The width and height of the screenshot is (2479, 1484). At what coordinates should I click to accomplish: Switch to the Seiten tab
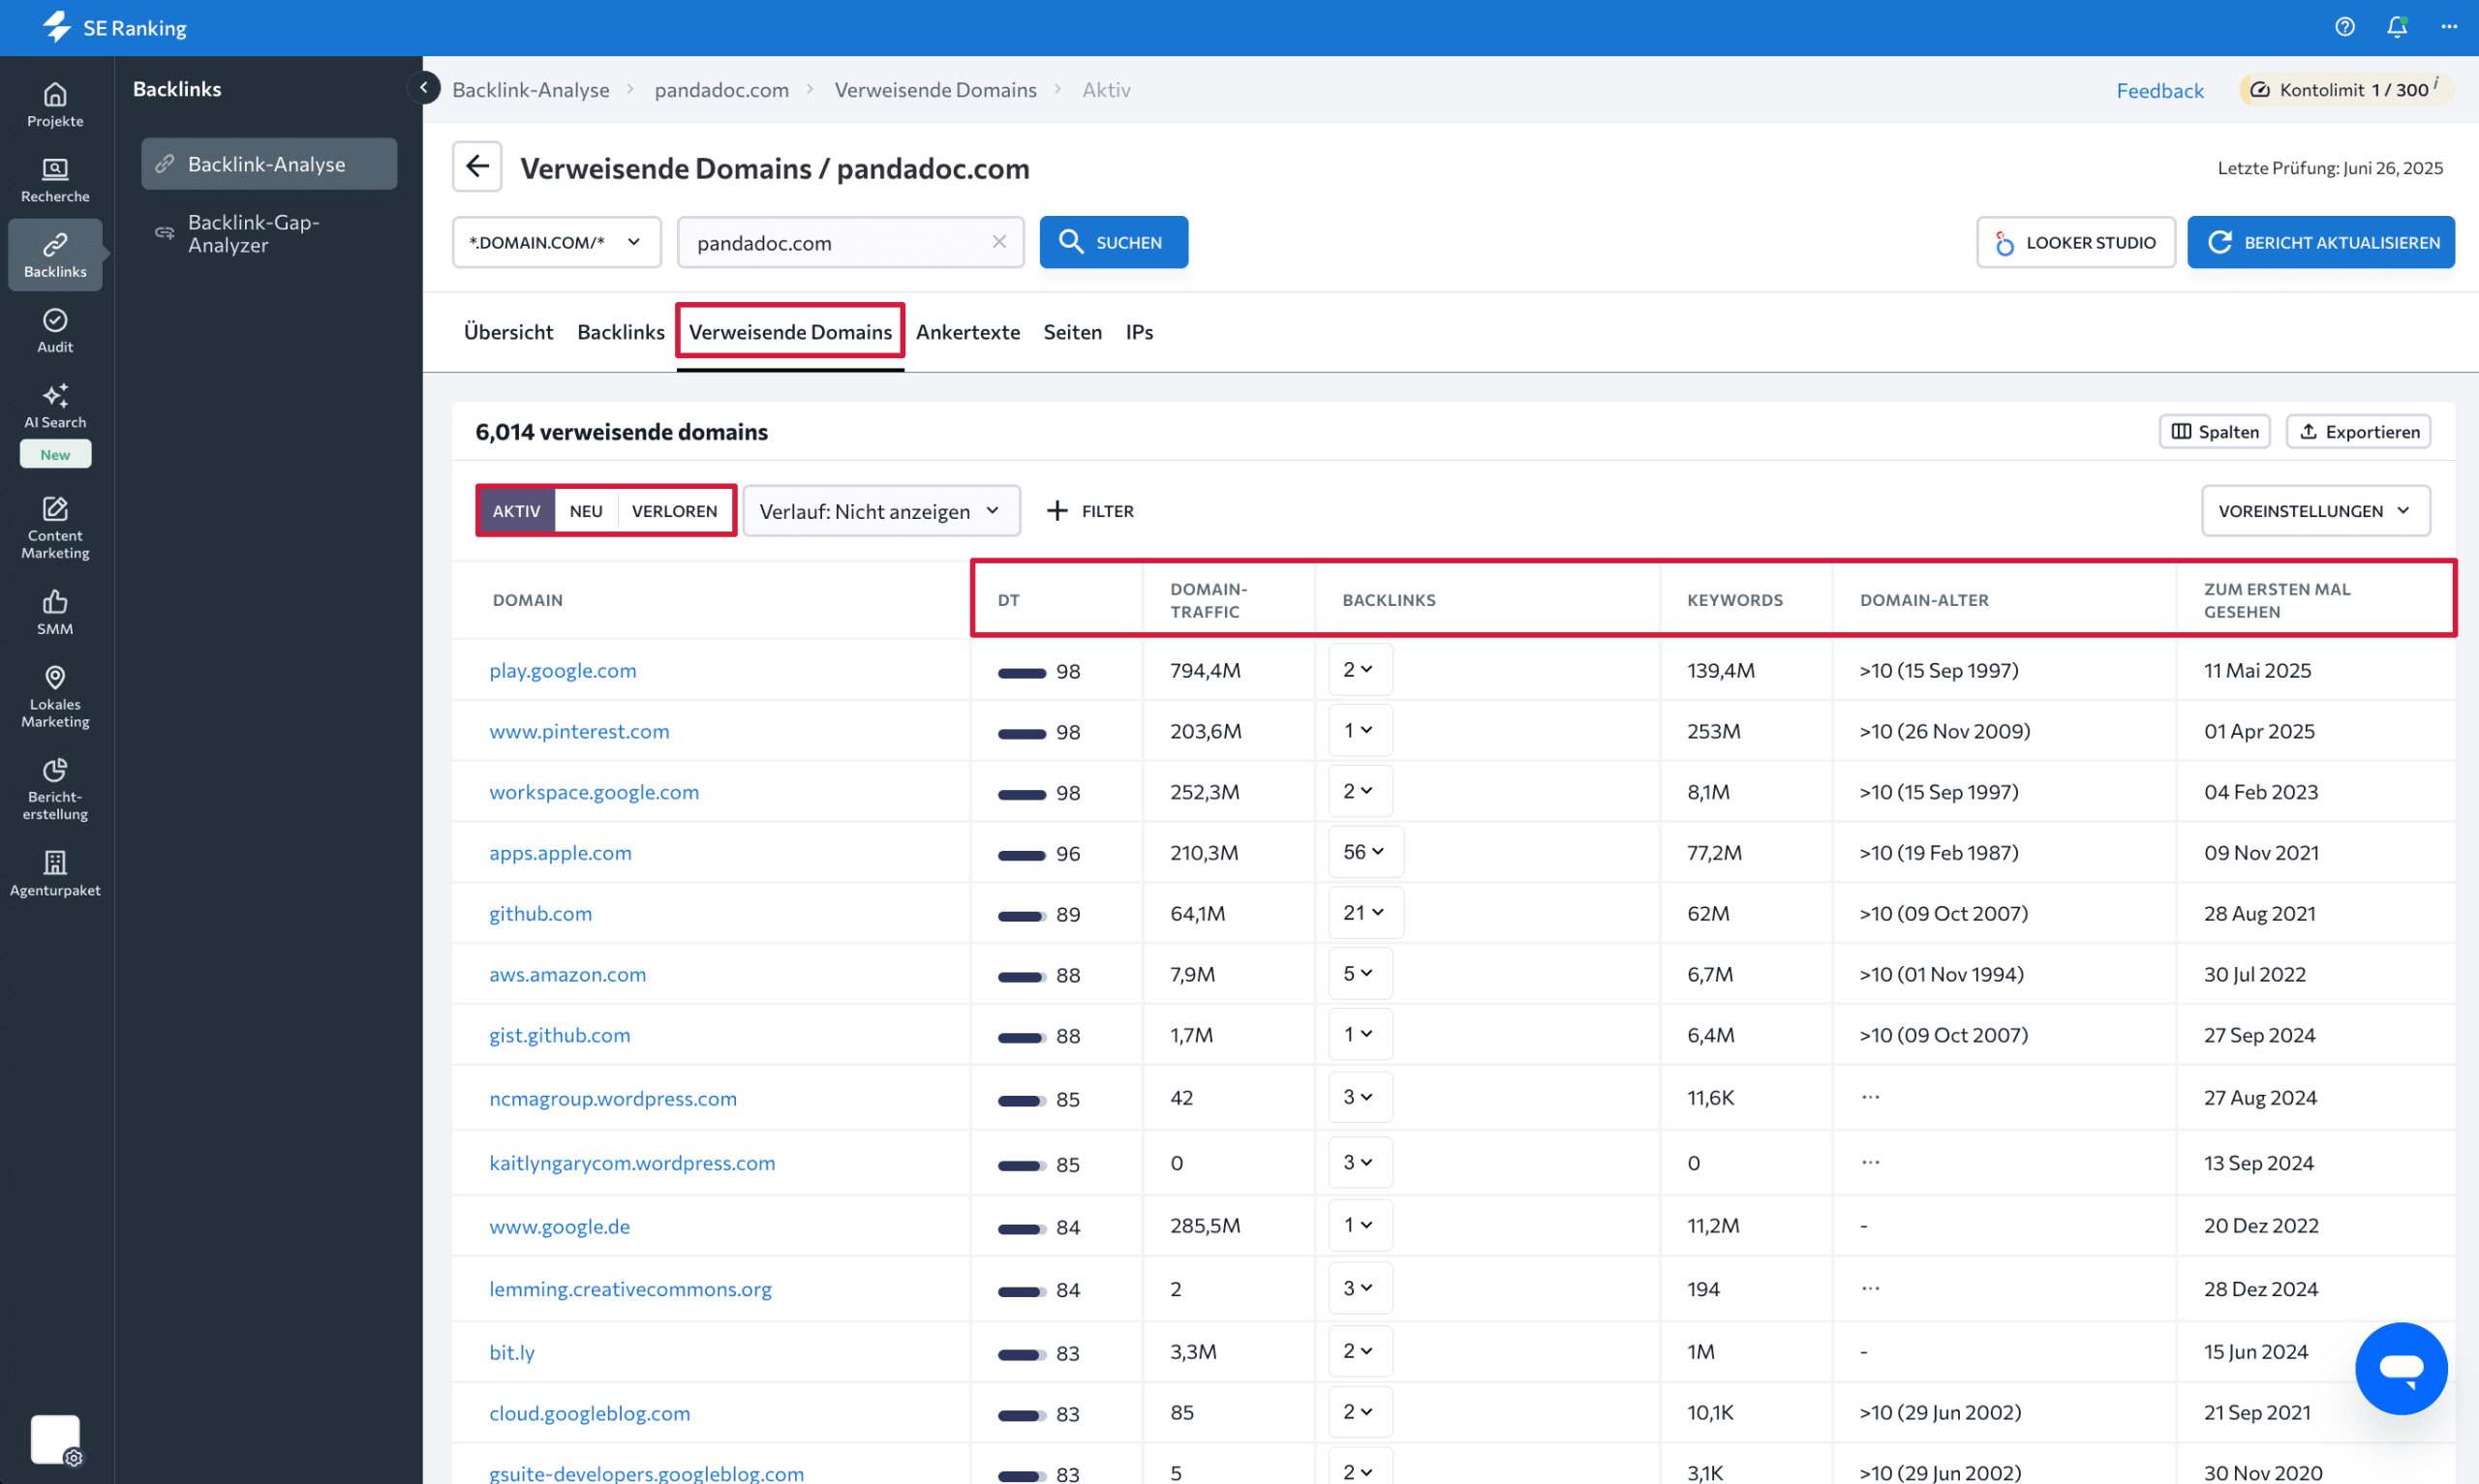1072,332
